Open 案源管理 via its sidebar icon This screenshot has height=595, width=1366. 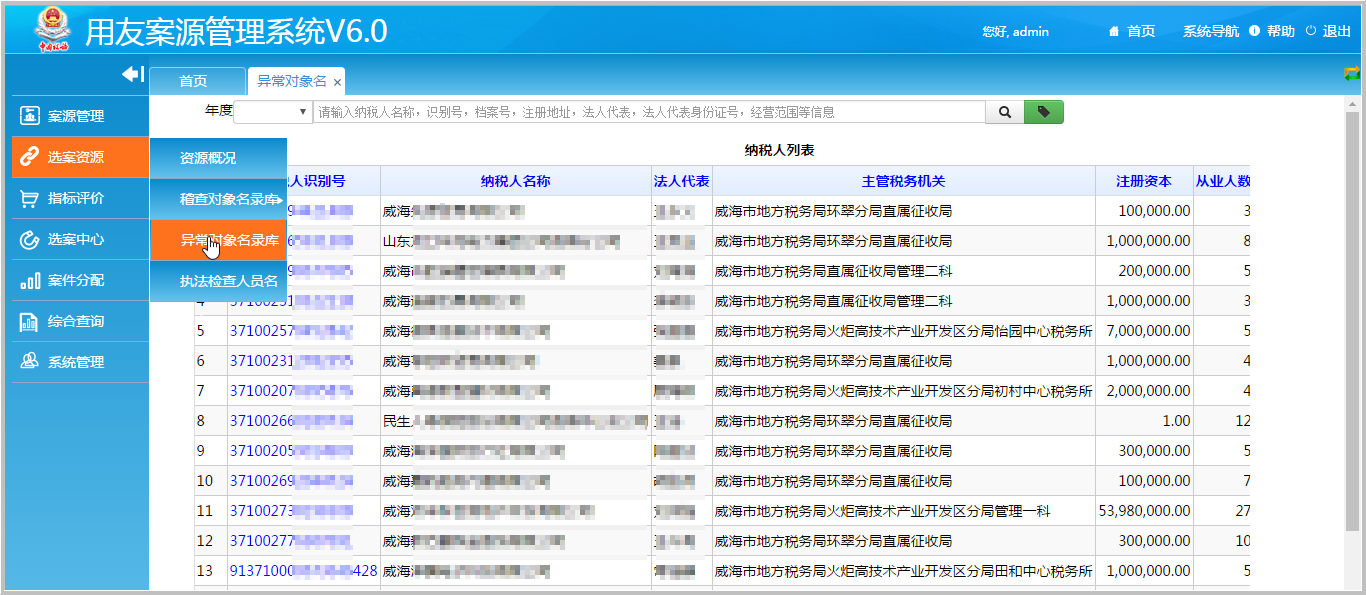29,116
